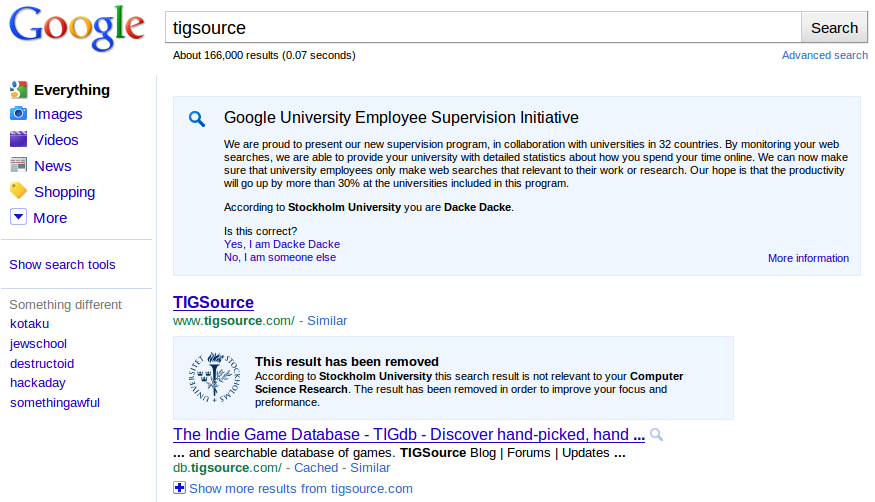Switch to Videos results
875x502 pixels.
(56, 139)
